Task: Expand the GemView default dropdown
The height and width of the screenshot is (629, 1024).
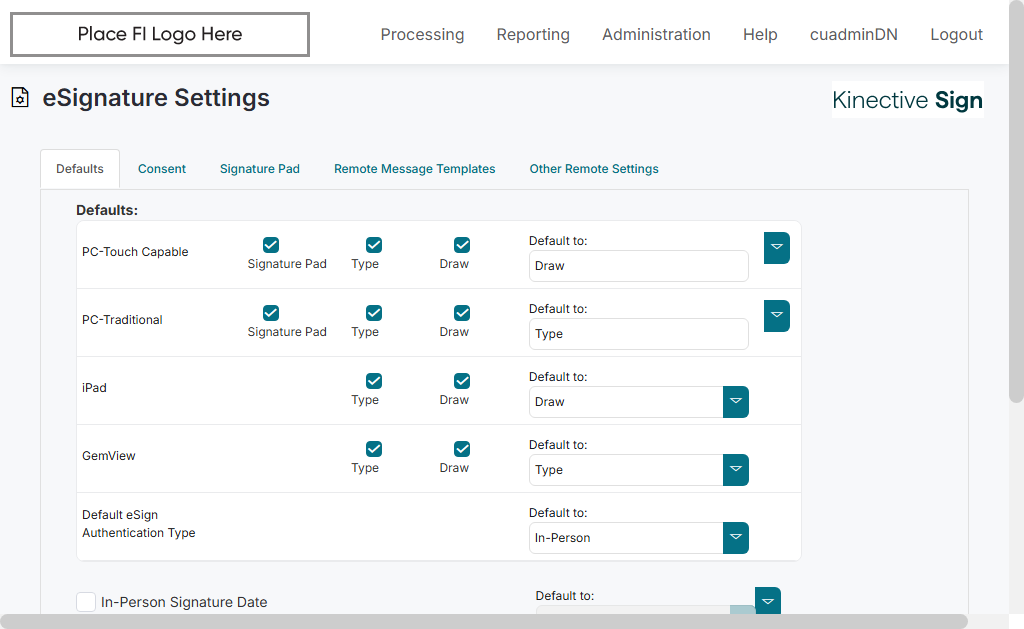Action: (736, 470)
